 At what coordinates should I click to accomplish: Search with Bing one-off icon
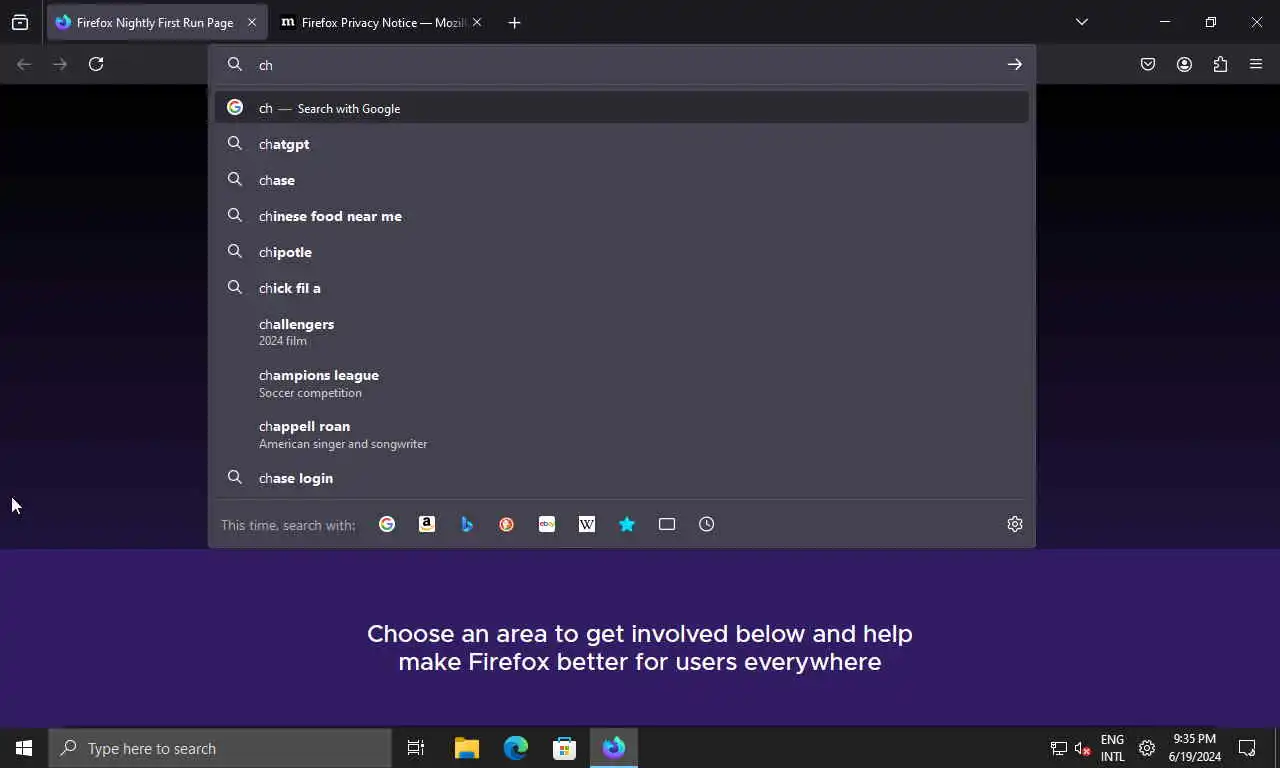[x=467, y=524]
